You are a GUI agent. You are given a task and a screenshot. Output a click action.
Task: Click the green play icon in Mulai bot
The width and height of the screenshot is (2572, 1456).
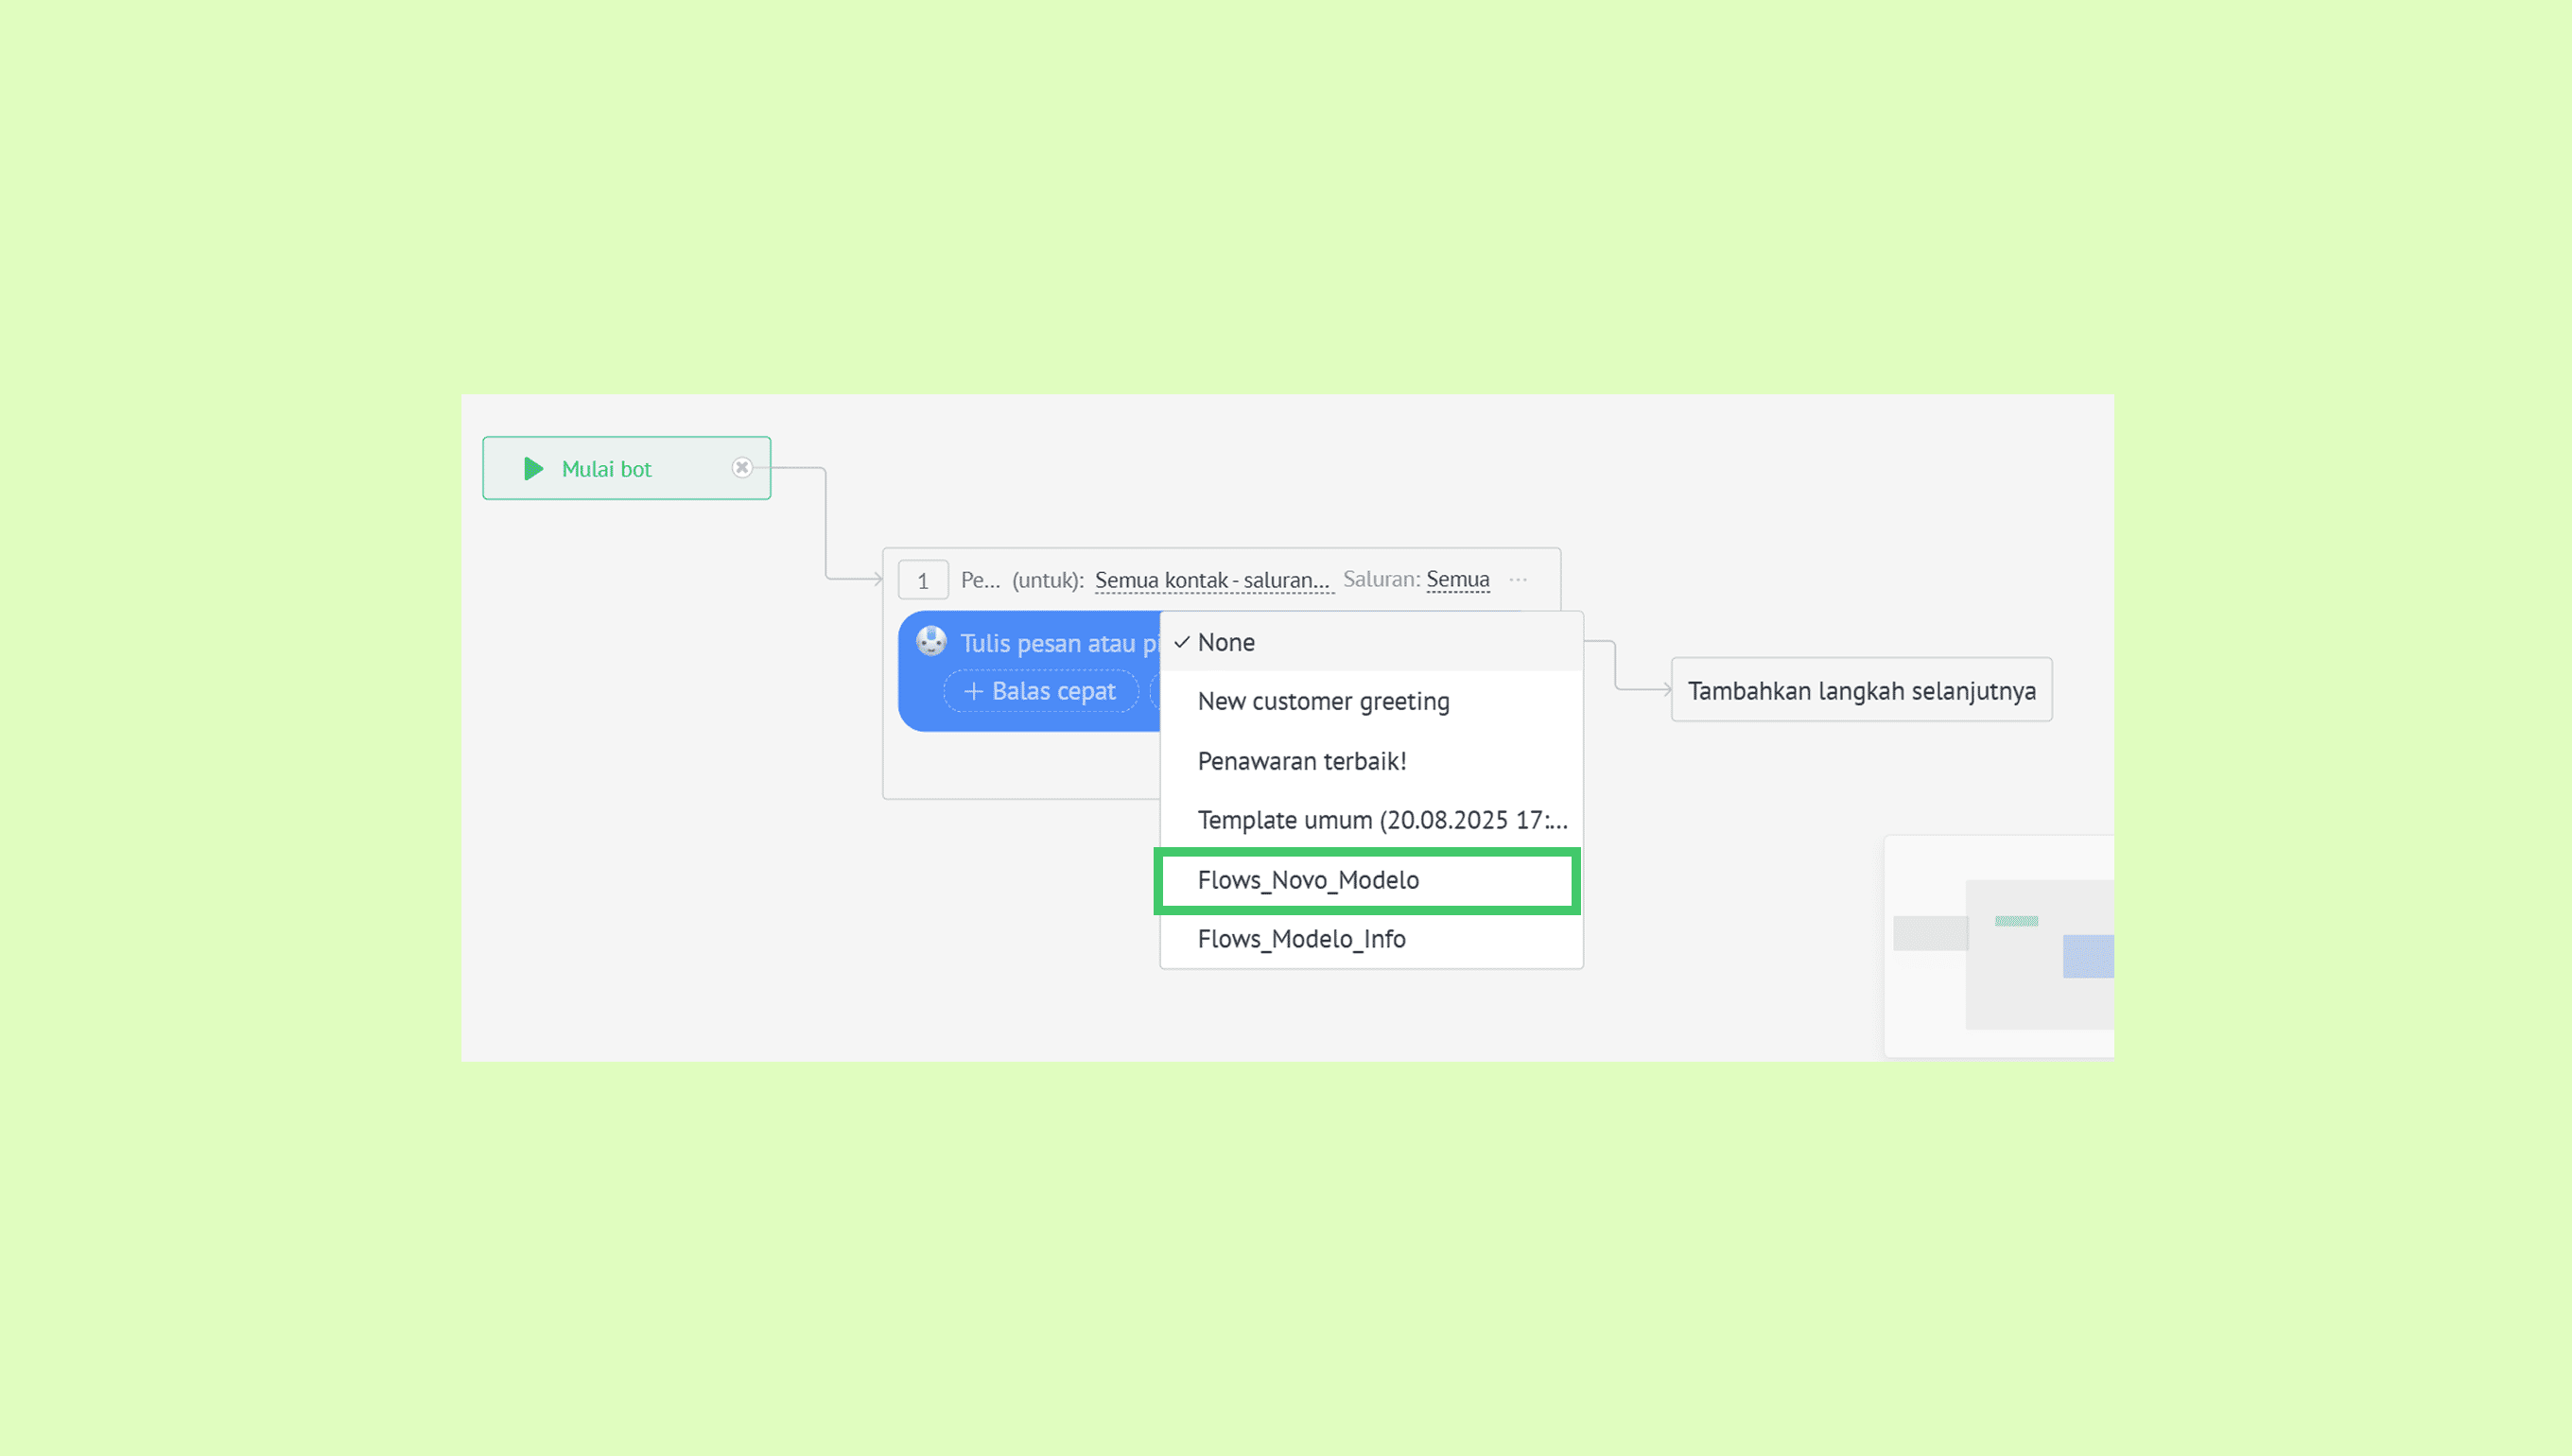(x=533, y=468)
